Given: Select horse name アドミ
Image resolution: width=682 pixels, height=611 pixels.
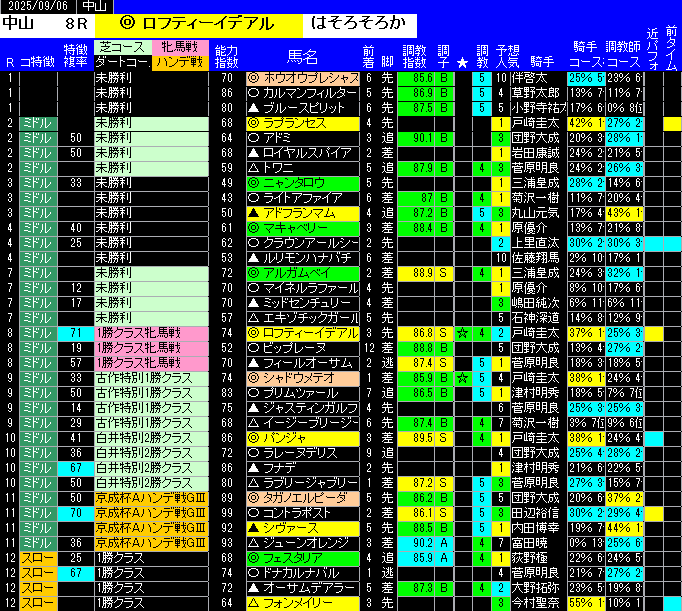Looking at the screenshot, I should click(x=303, y=138).
